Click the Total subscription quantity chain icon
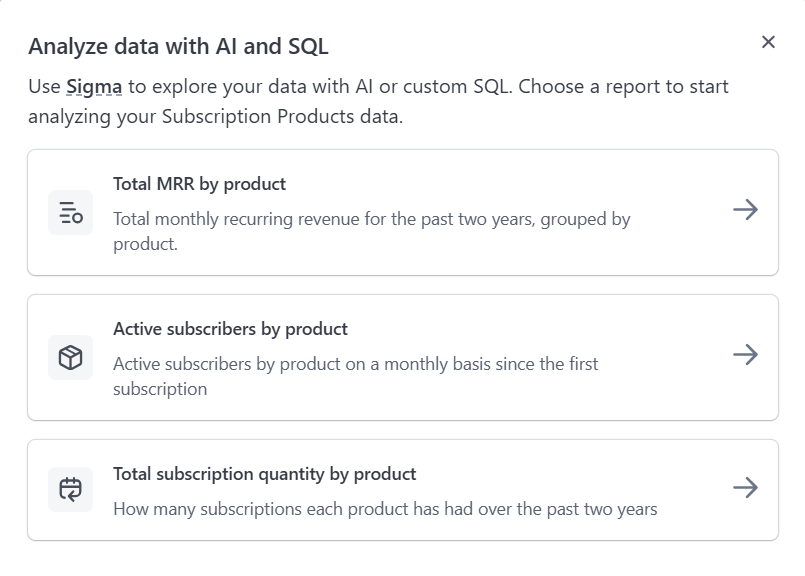This screenshot has height=576, width=805. (x=69, y=489)
